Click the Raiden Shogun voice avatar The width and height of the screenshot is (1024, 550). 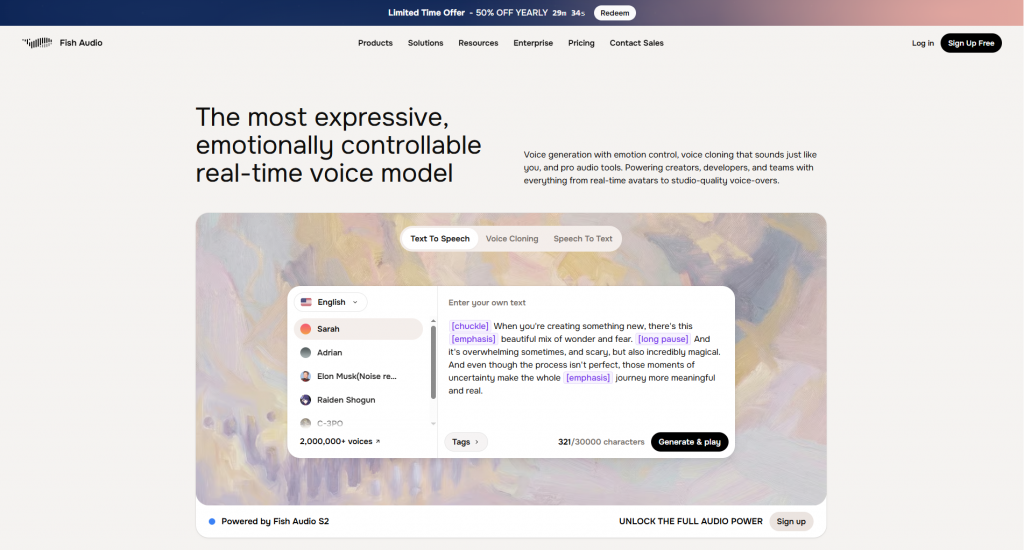click(x=306, y=400)
